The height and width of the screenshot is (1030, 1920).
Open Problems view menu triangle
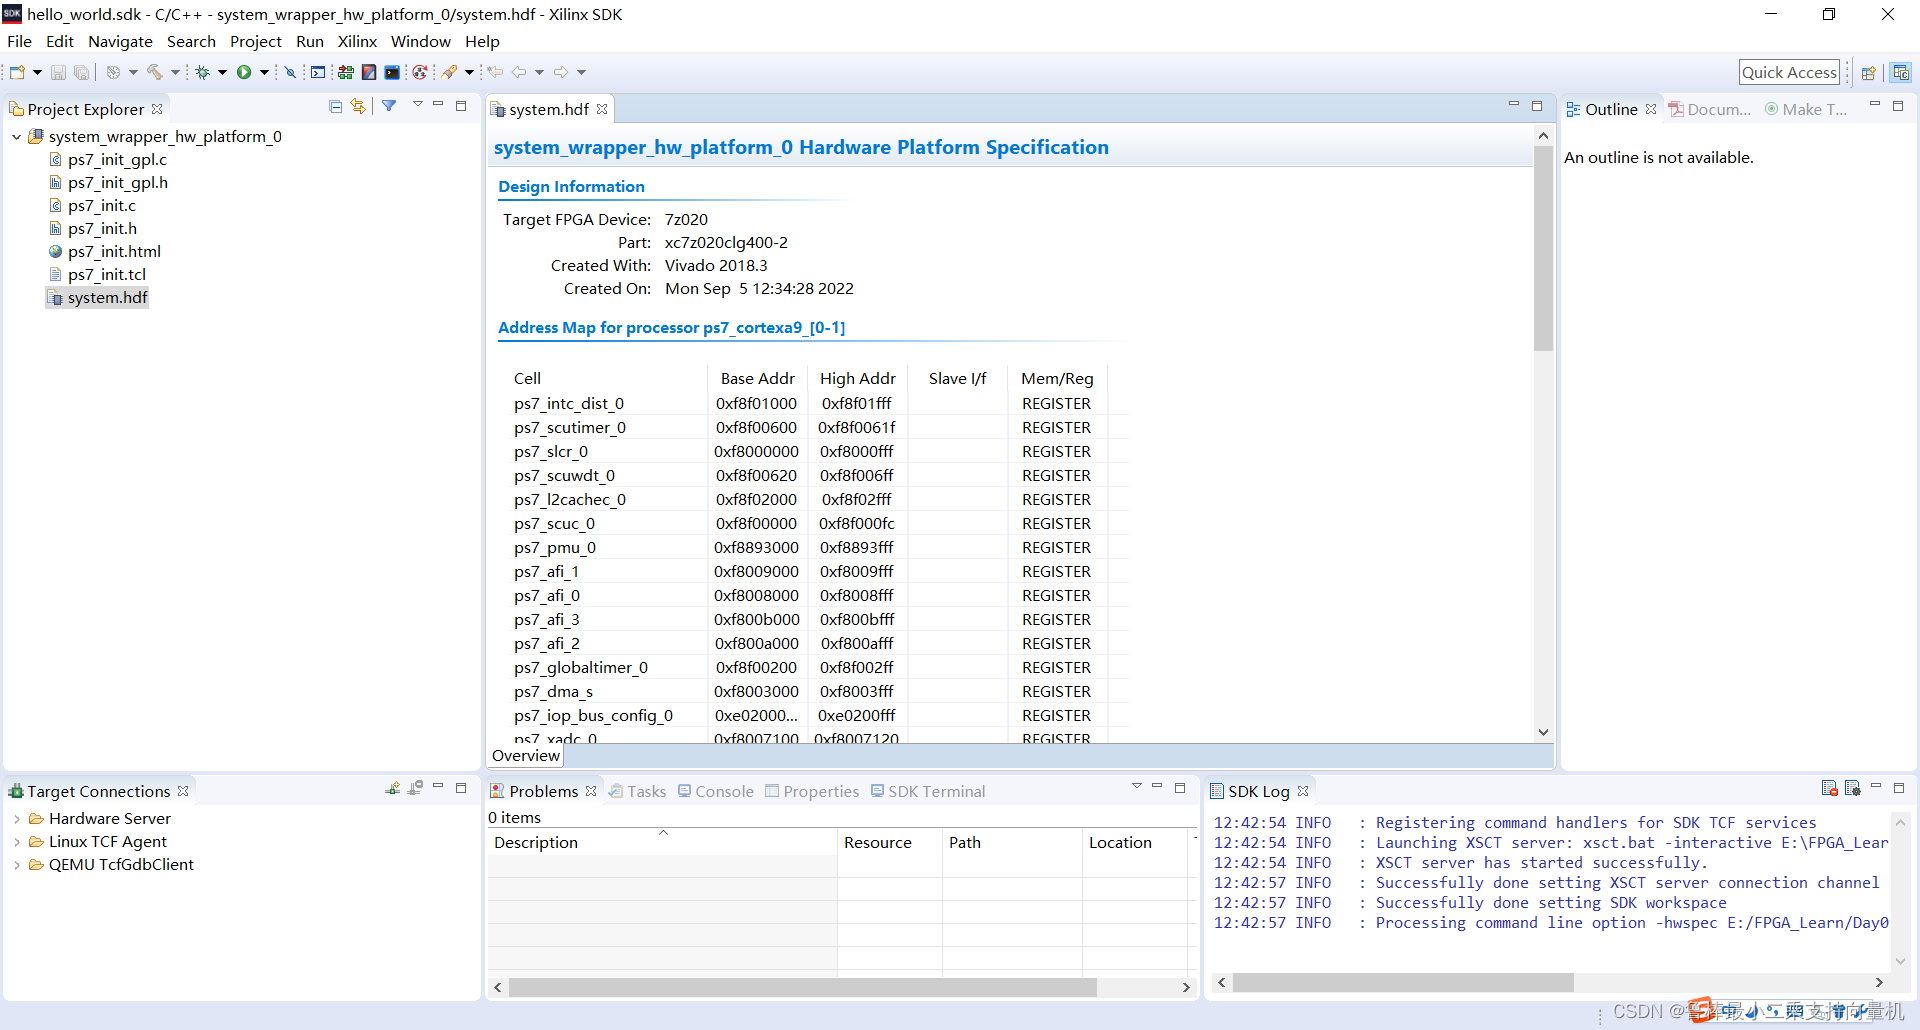[x=1137, y=786]
